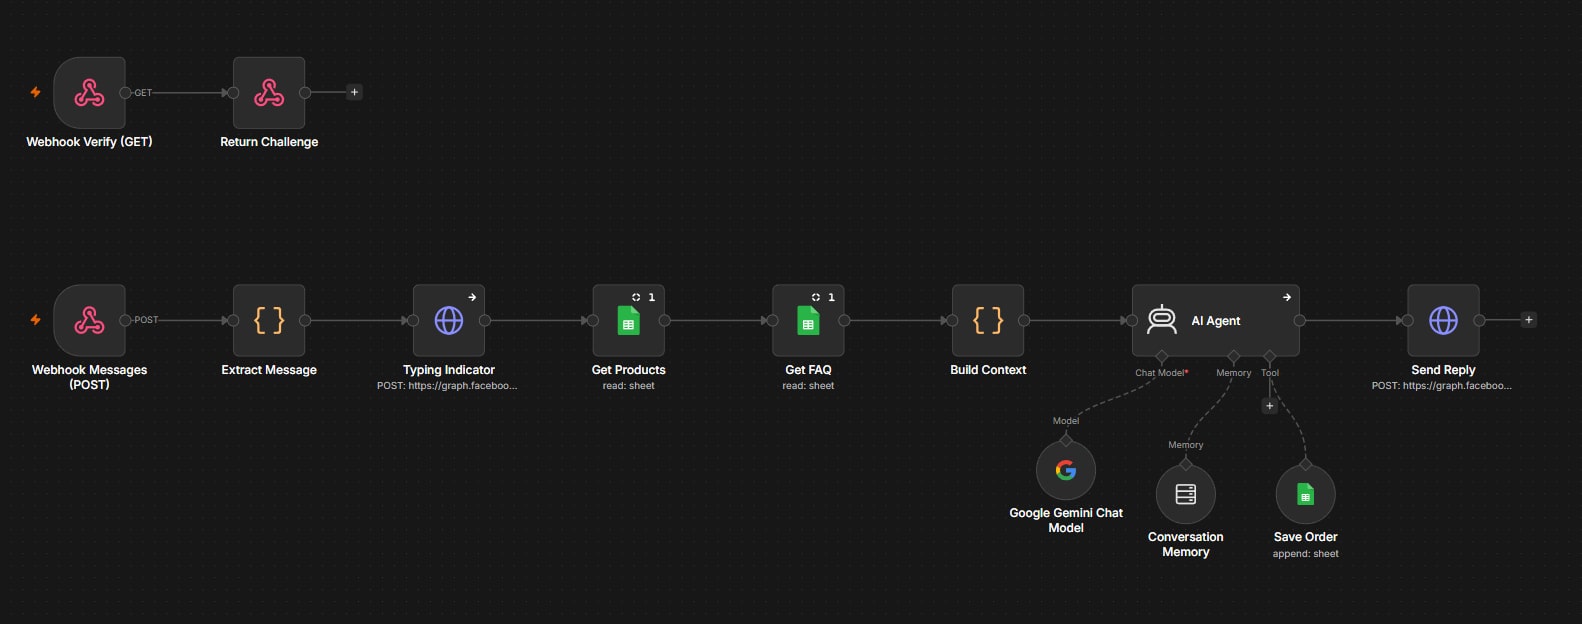Click the 'Send Reply' label

pos(1443,370)
